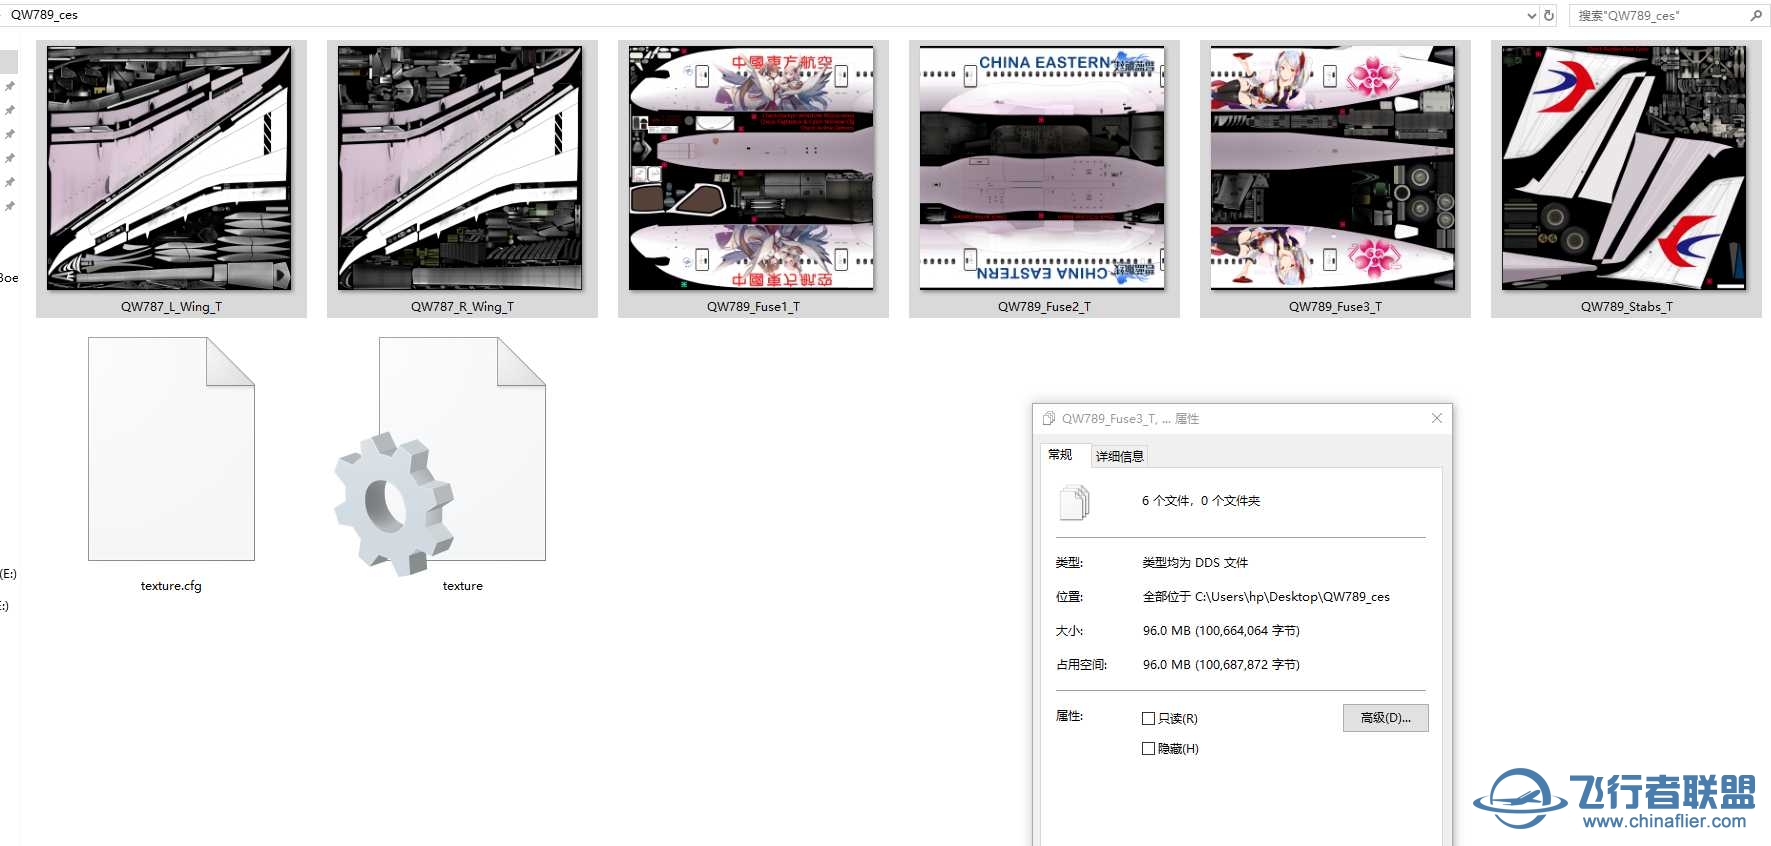Screen dimensions: 1771x846
Task: Click the 6 个文件, 0 个文件夹 summary text
Action: pyautogui.click(x=1201, y=501)
